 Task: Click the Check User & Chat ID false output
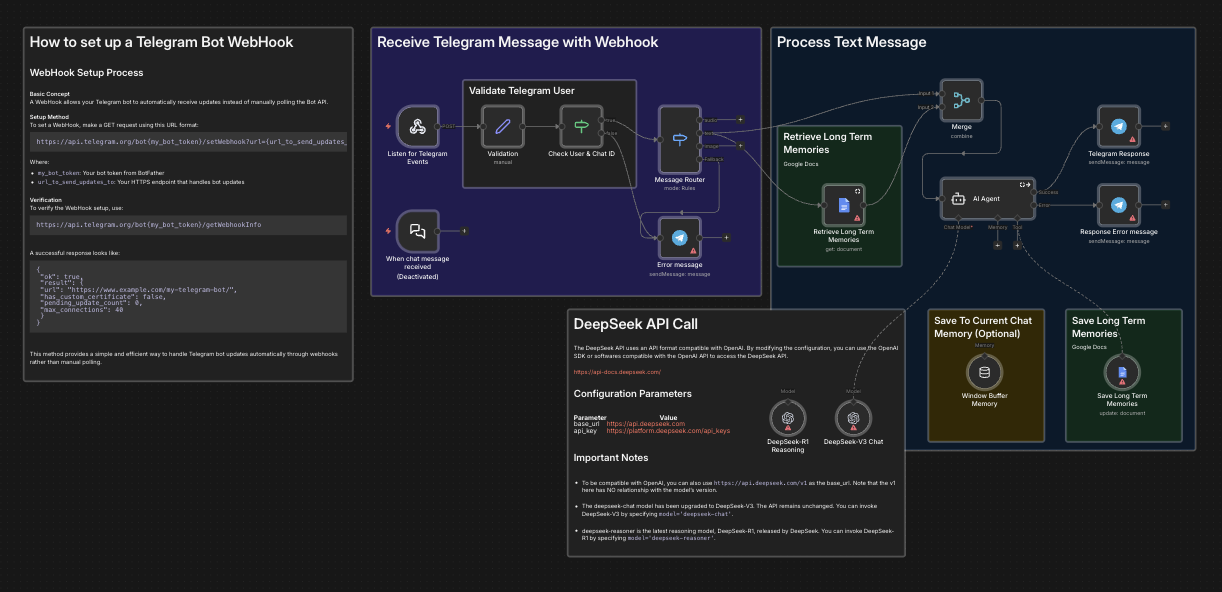(x=603, y=133)
